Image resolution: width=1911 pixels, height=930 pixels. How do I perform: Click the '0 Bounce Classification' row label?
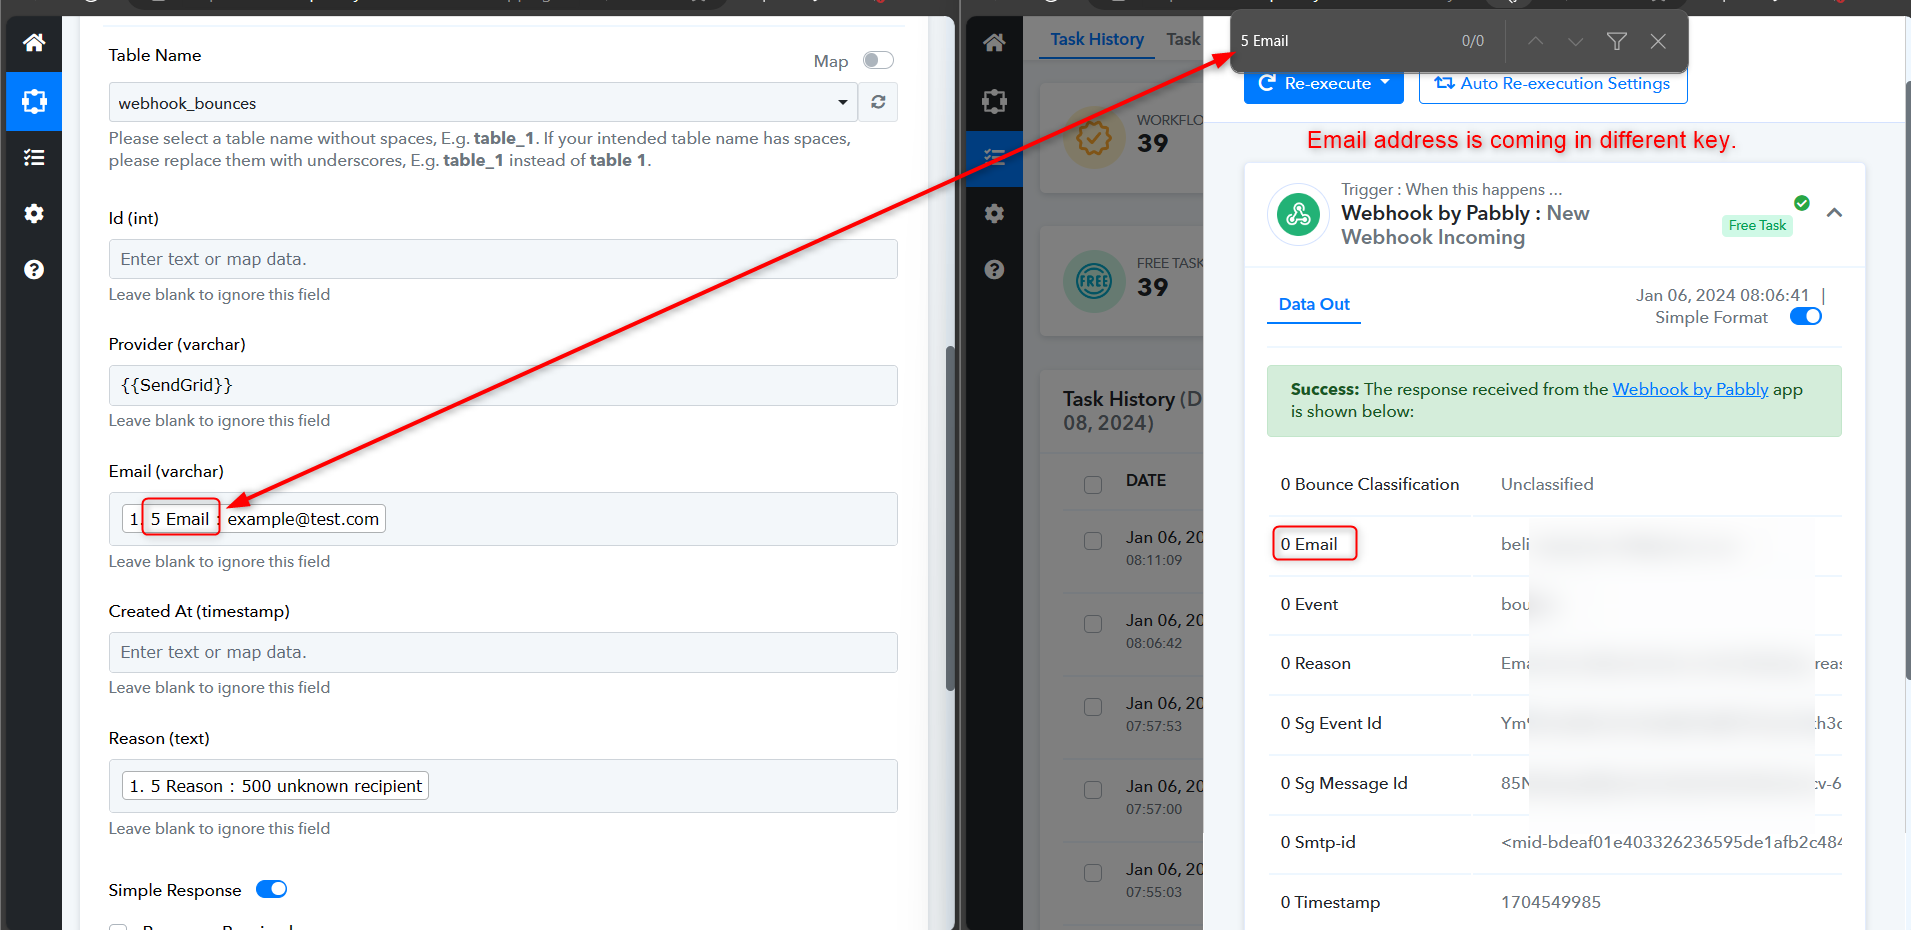click(x=1370, y=484)
